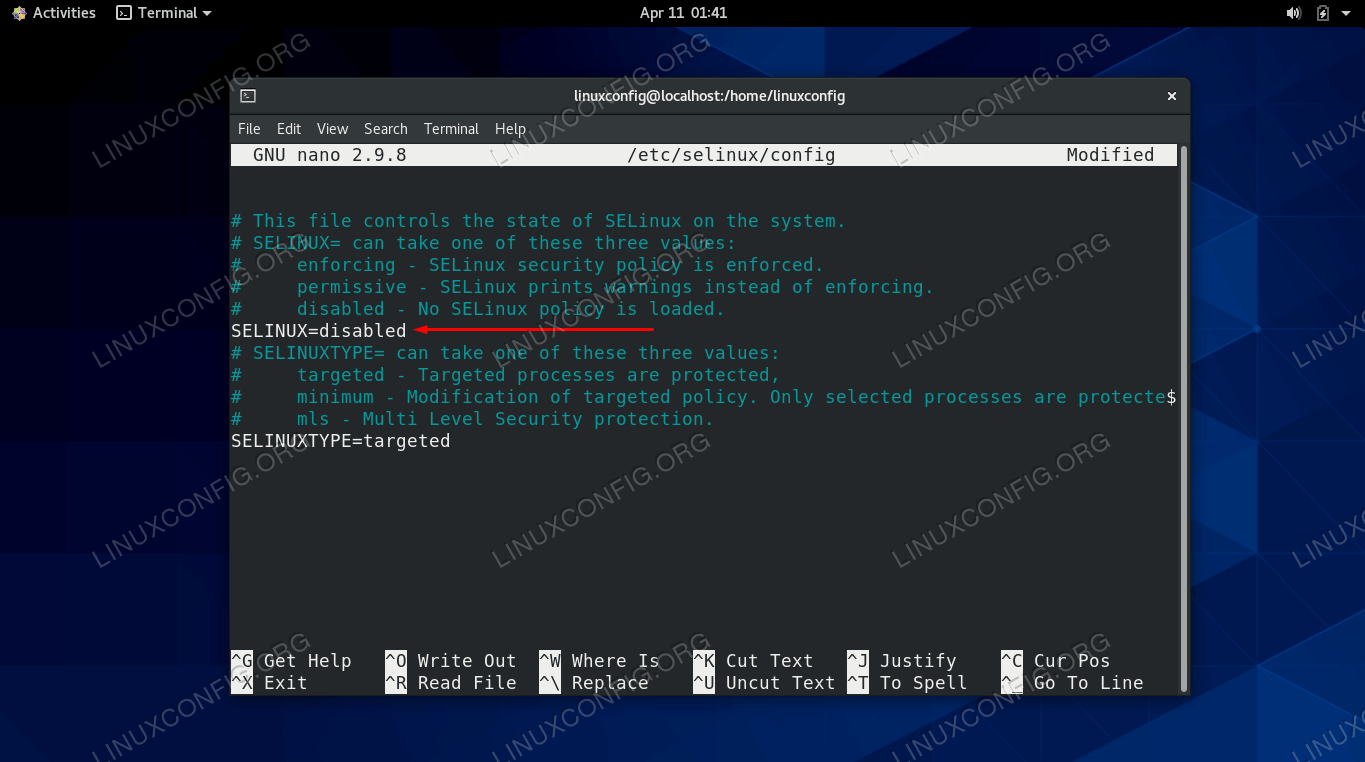Close the terminal window

coord(1172,96)
